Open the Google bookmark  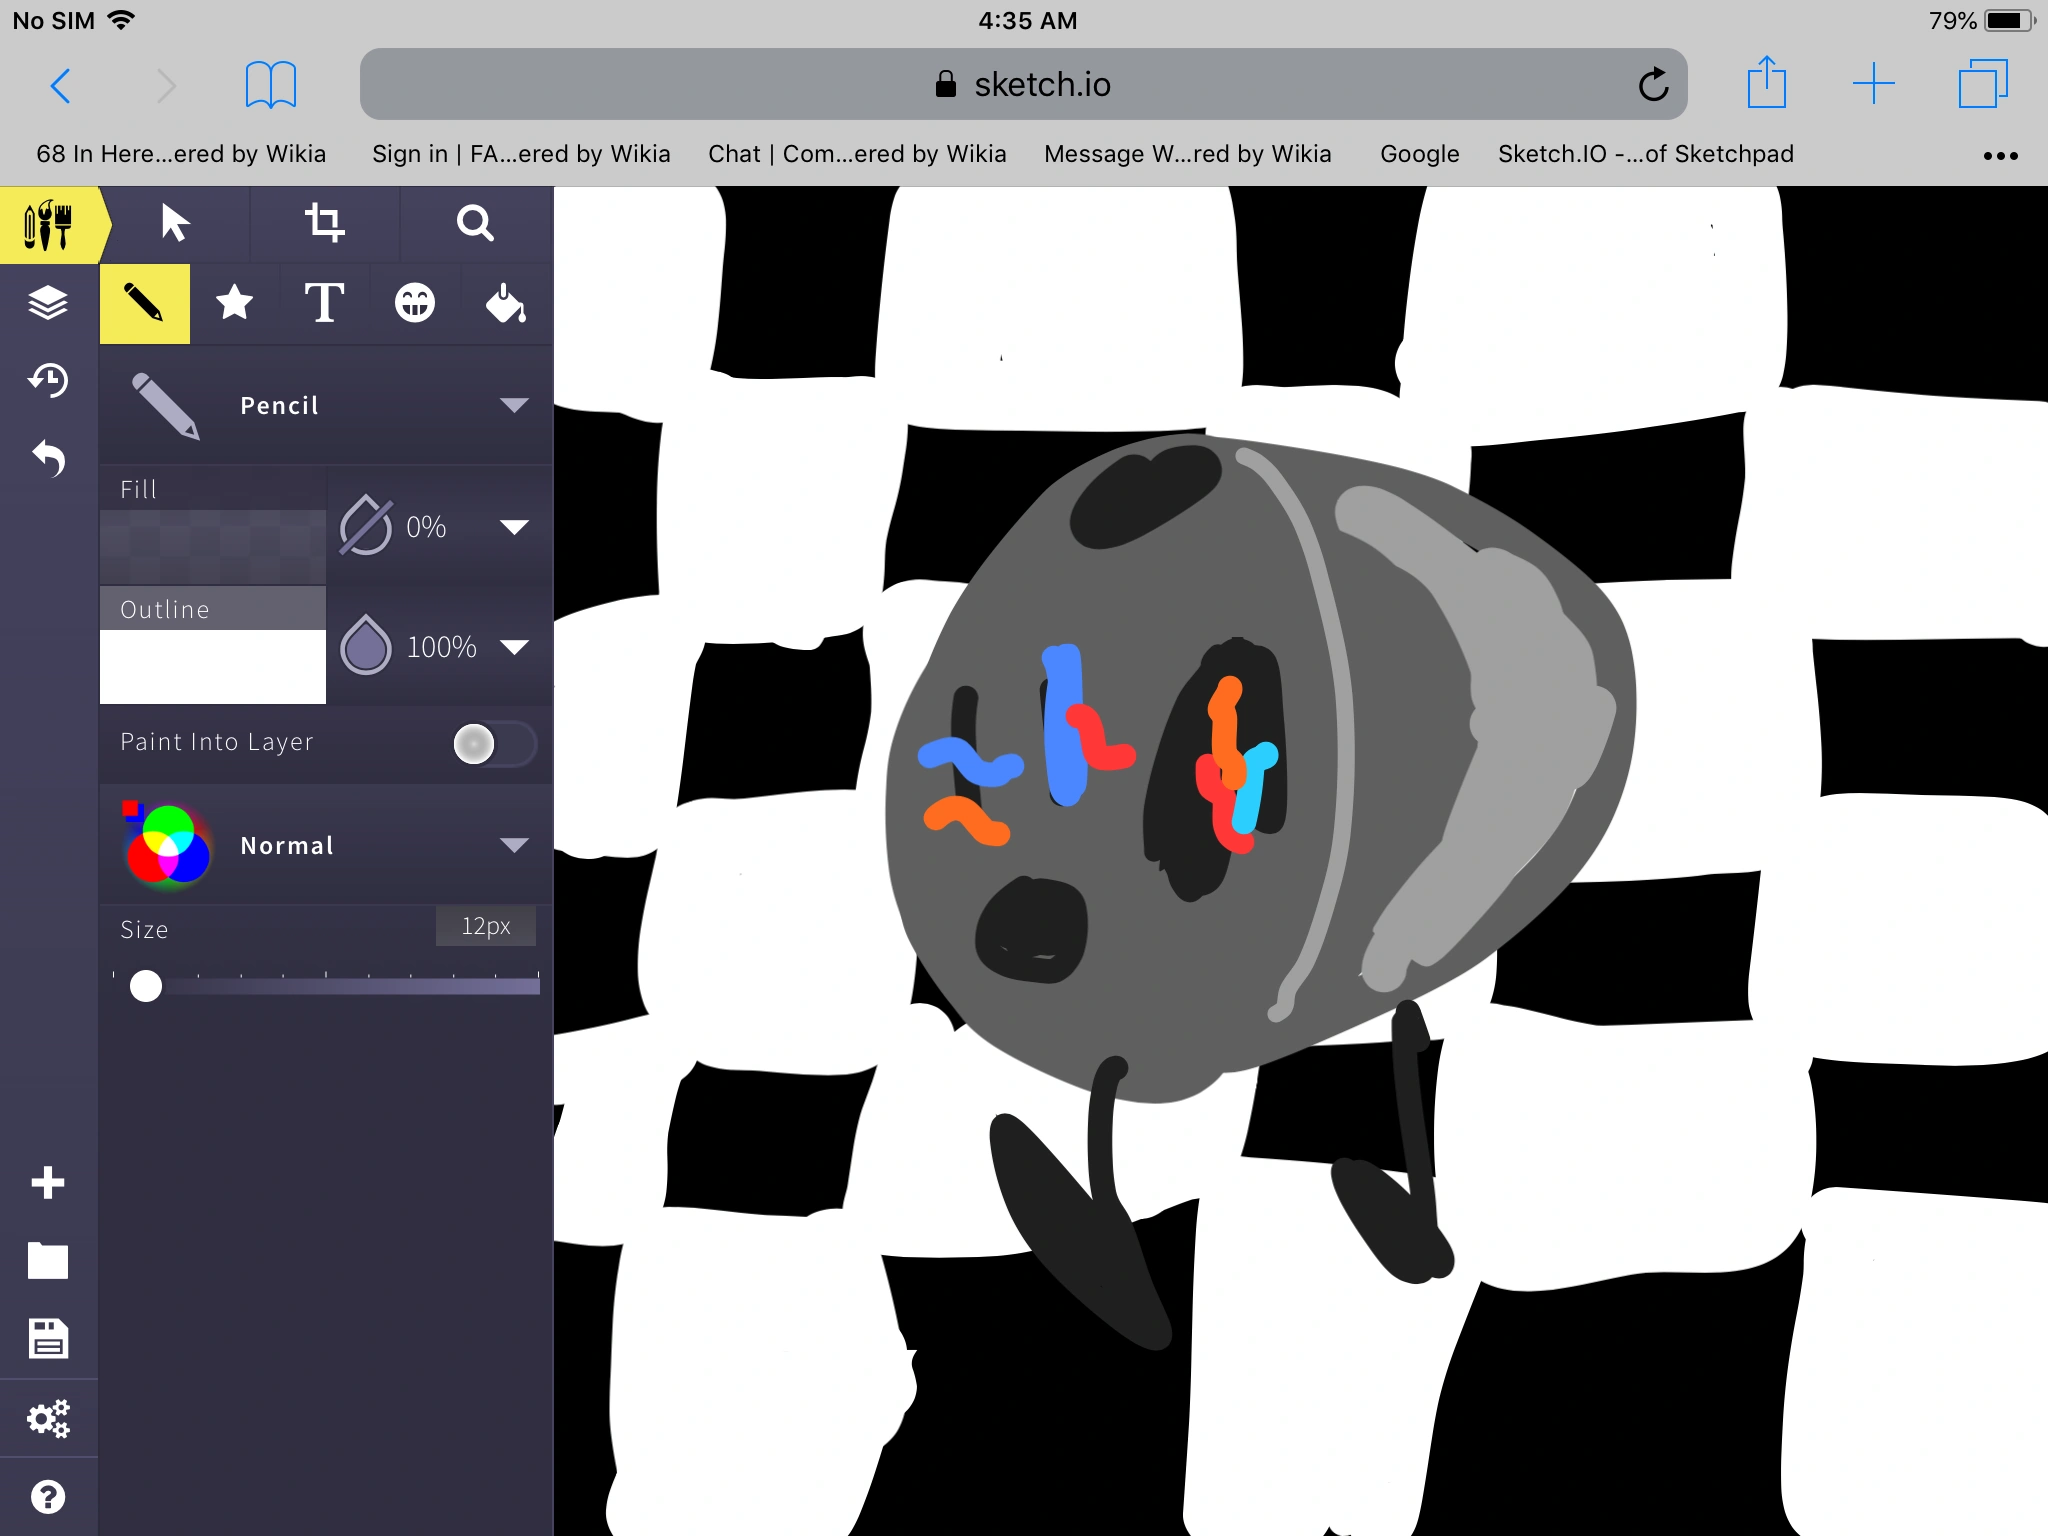1419,154
